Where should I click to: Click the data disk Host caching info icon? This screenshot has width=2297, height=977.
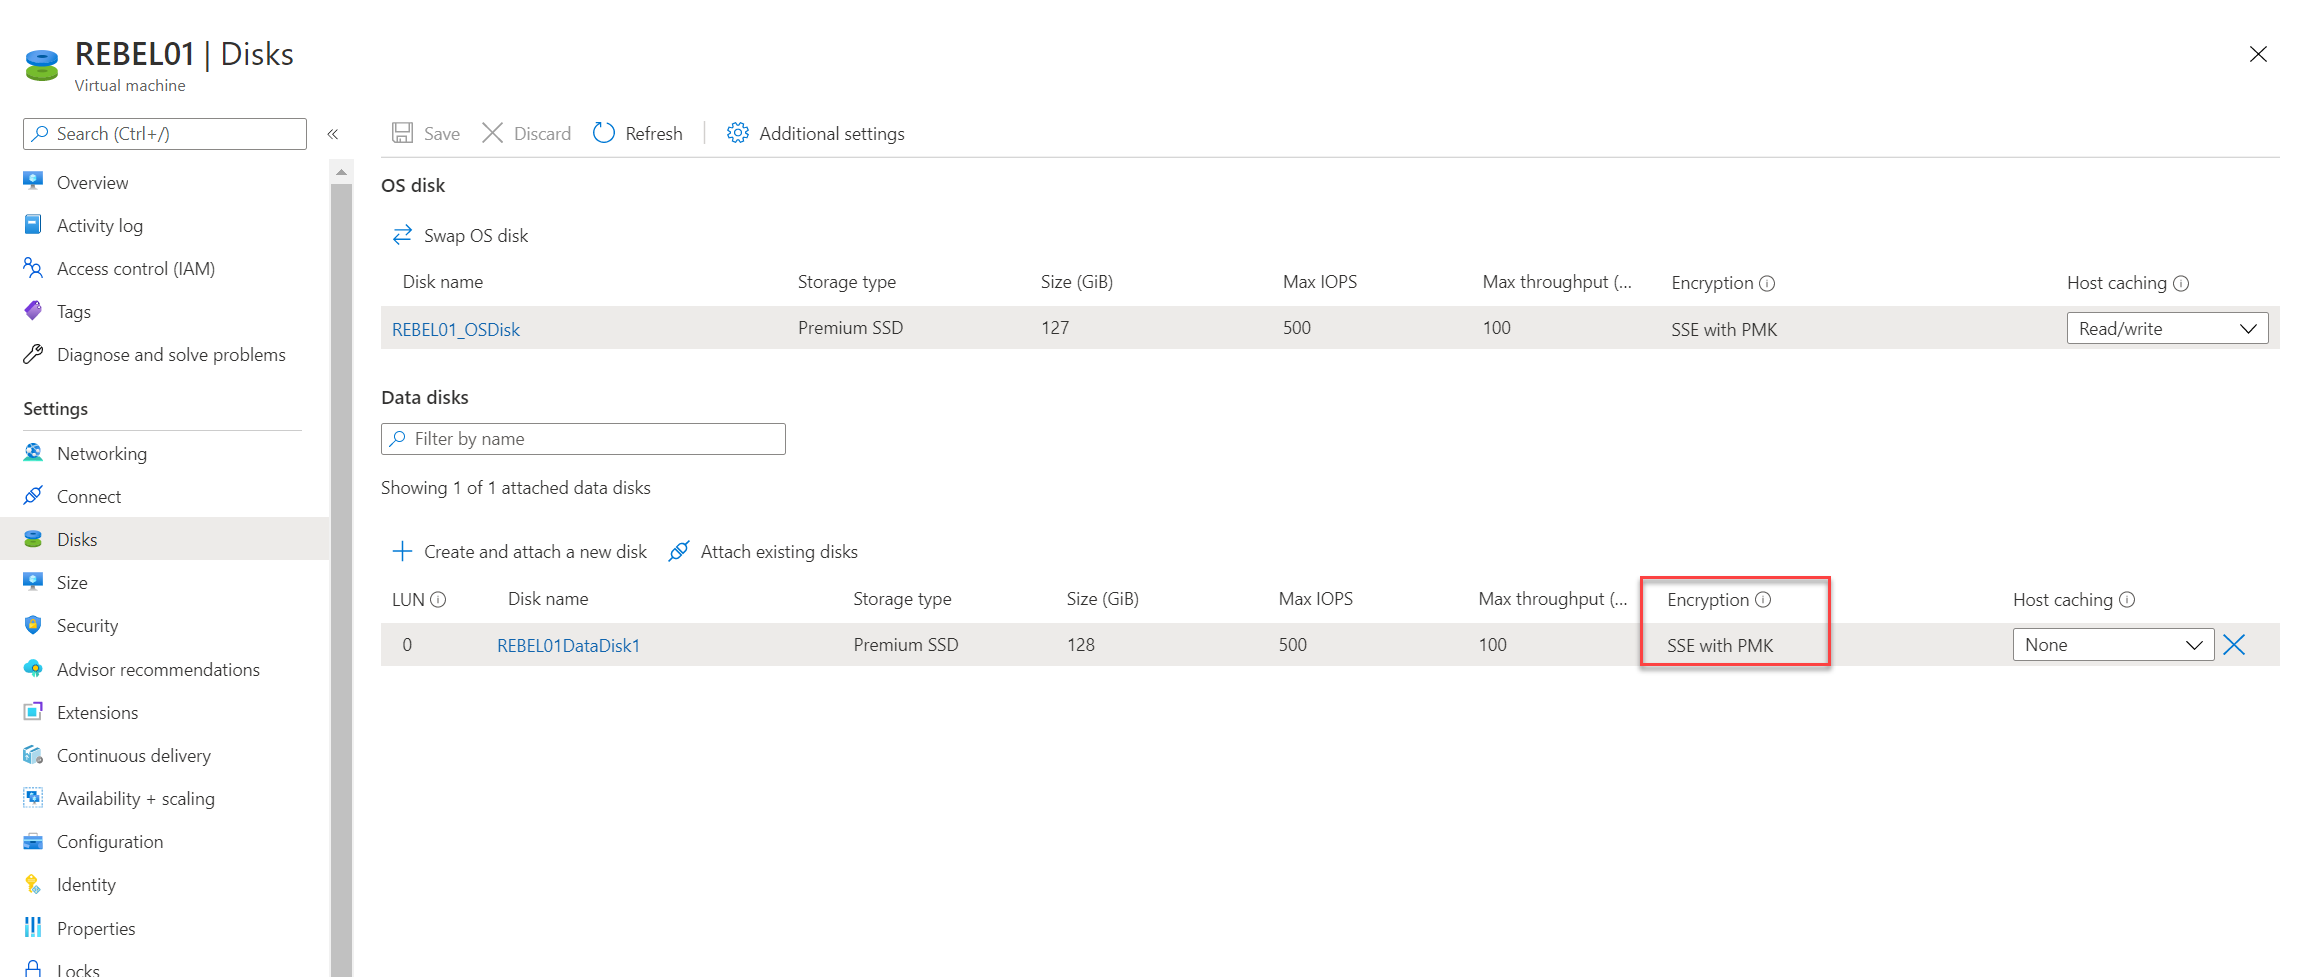coord(2127,600)
